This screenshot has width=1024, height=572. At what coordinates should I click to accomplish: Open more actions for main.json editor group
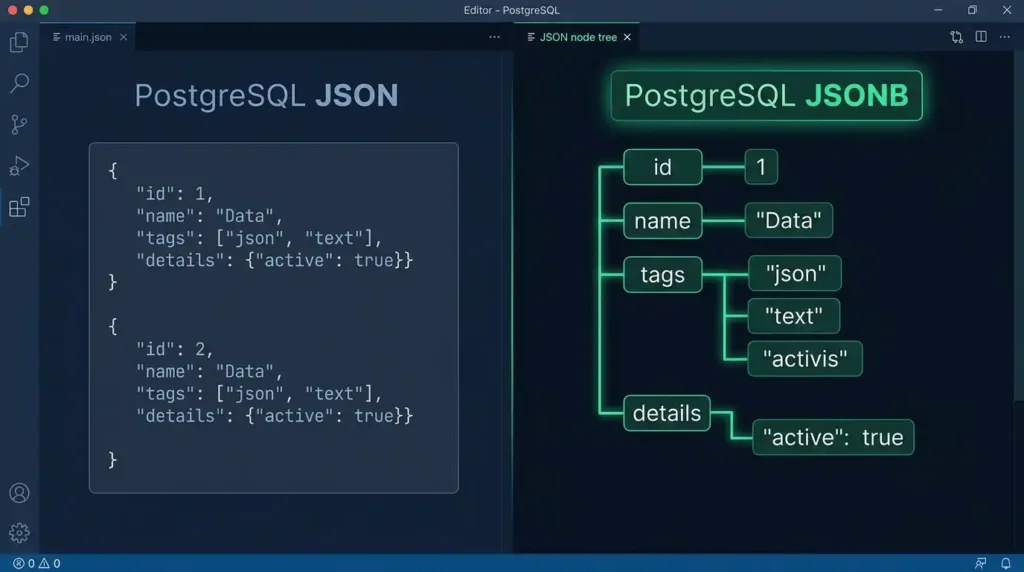pyautogui.click(x=494, y=37)
